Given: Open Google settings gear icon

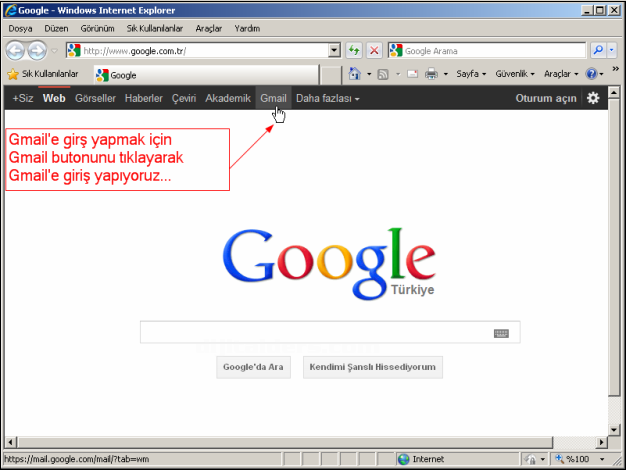Looking at the screenshot, I should click(593, 98).
